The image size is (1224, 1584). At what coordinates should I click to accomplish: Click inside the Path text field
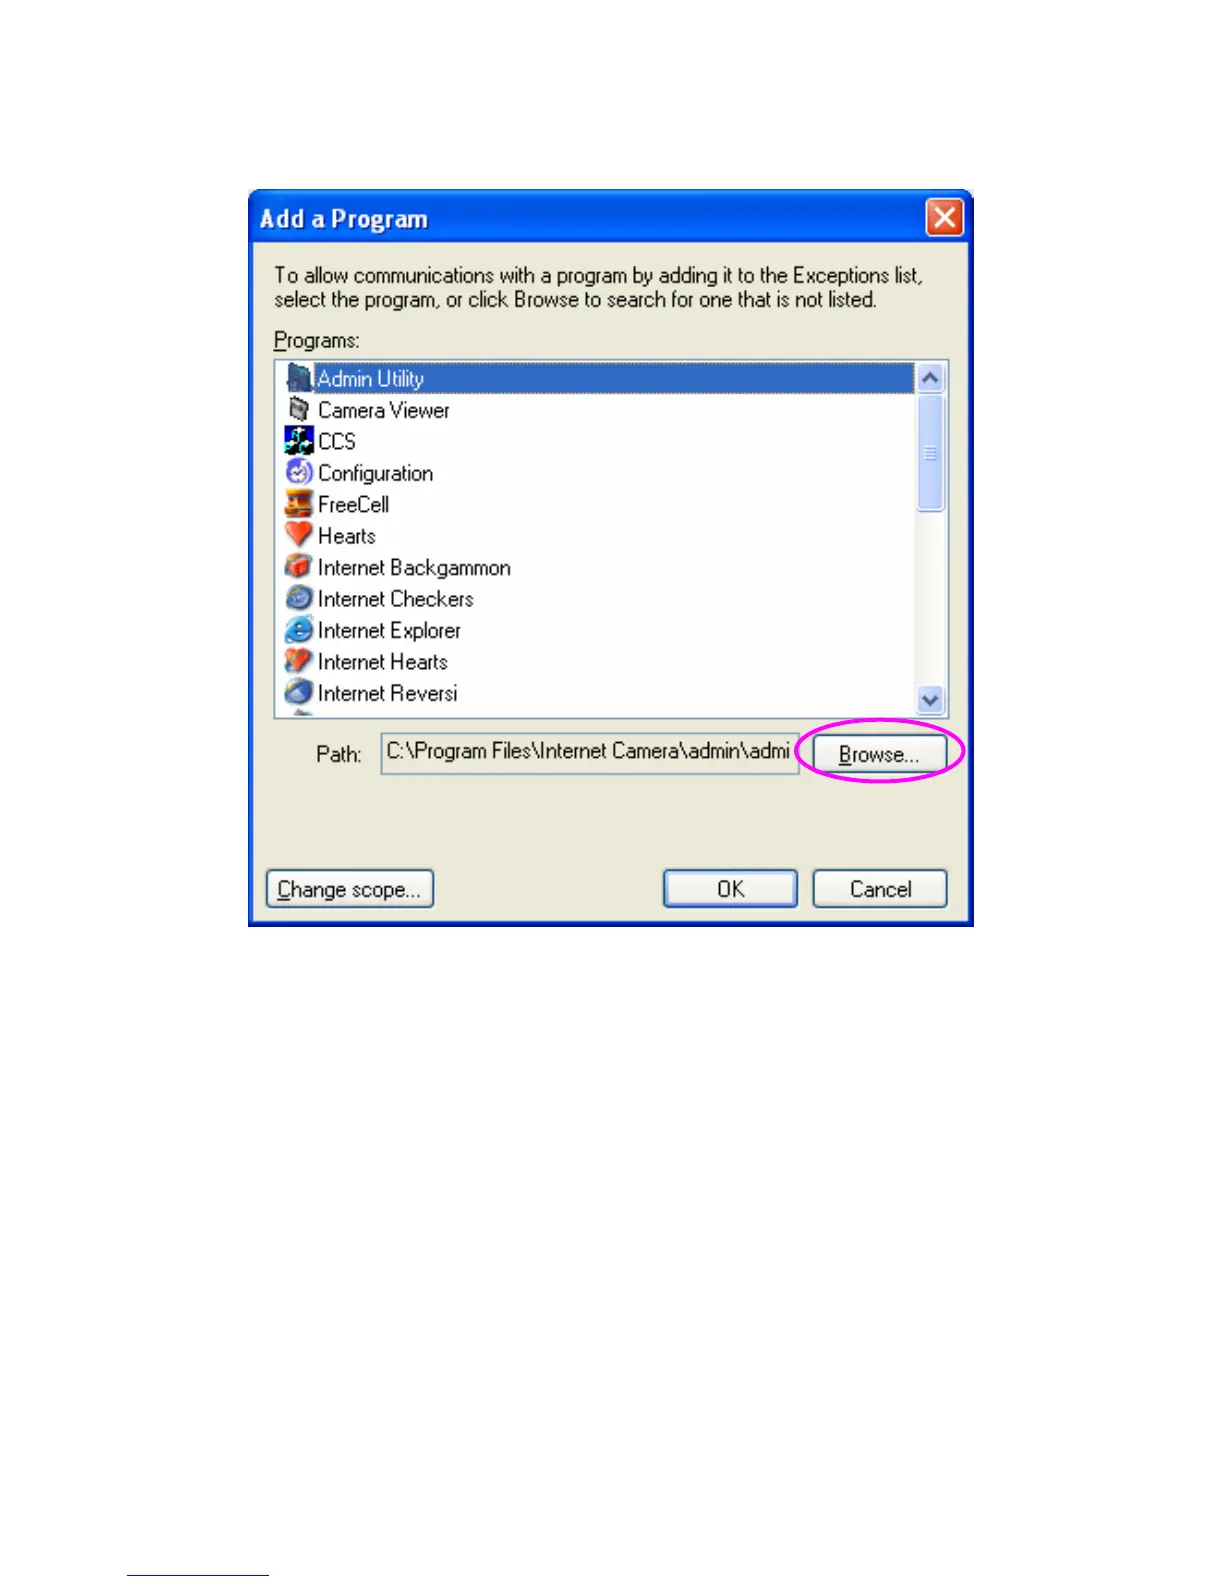(x=589, y=753)
